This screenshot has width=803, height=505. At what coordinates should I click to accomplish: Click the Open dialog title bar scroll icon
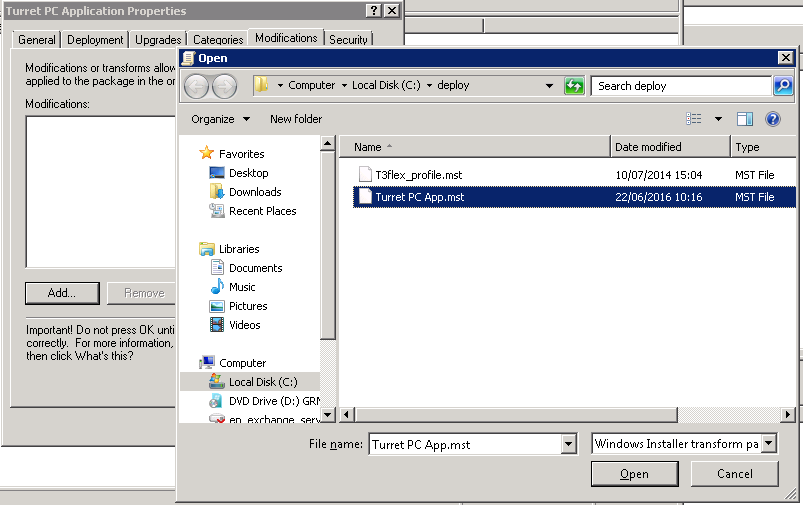(188, 58)
